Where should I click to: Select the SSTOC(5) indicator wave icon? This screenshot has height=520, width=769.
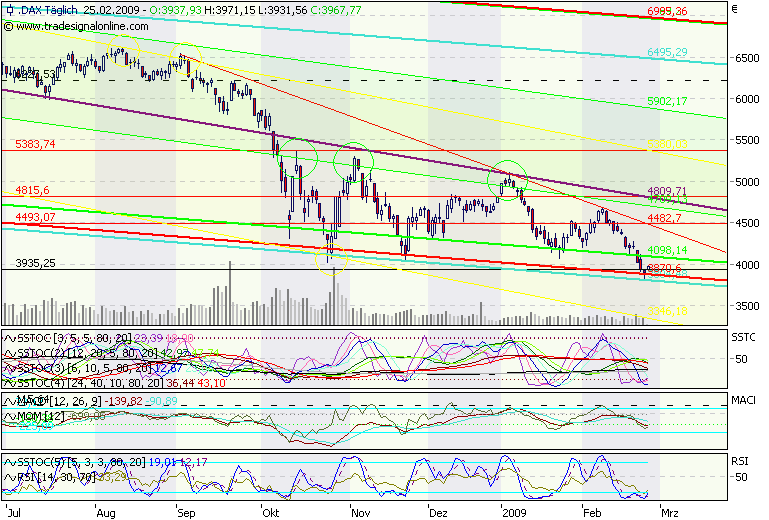[x=9, y=462]
